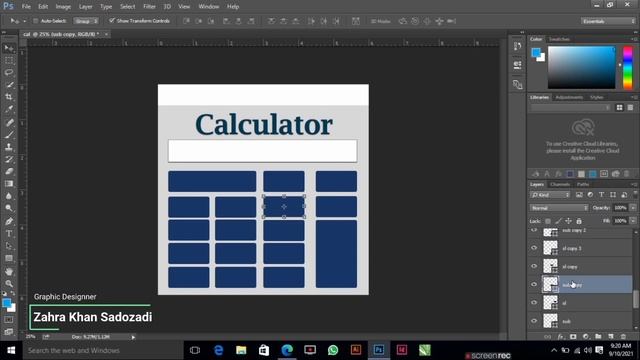The height and width of the screenshot is (360, 640).
Task: Toggle the layer filter on/off switch
Action: coord(635,194)
